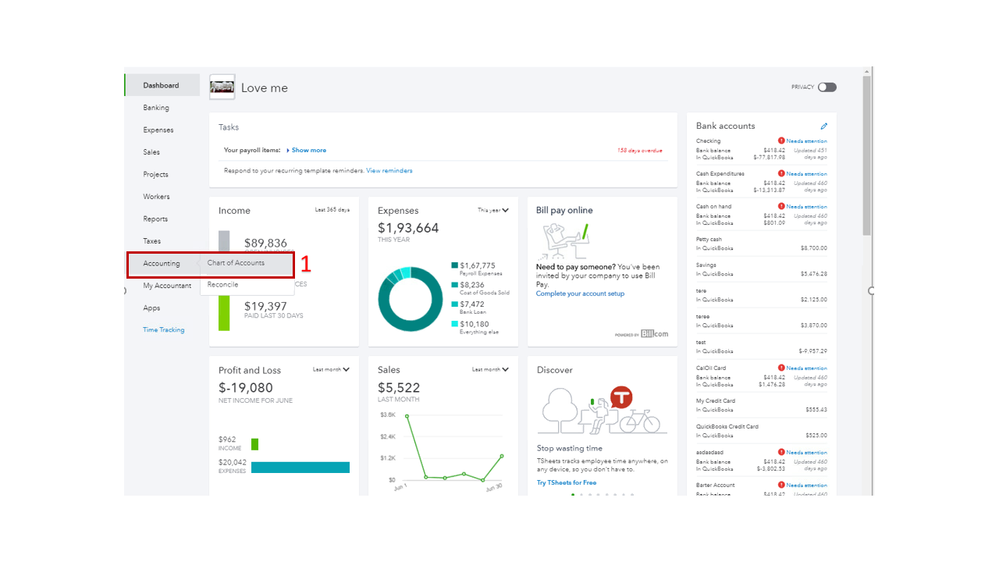999x562 pixels.
Task: Click the Payroll Expenses $1,67,775 legend swatch
Action: tap(454, 265)
